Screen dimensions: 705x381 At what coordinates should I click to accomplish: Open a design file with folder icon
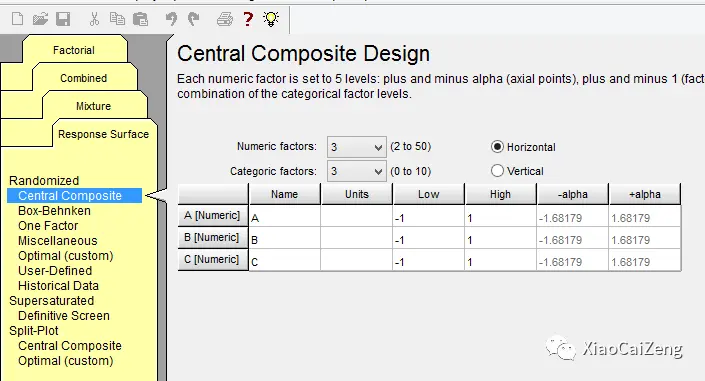tap(40, 19)
